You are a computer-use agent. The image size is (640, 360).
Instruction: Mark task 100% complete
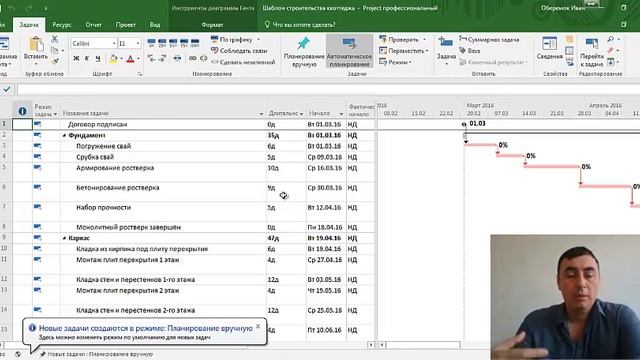[x=195, y=43]
